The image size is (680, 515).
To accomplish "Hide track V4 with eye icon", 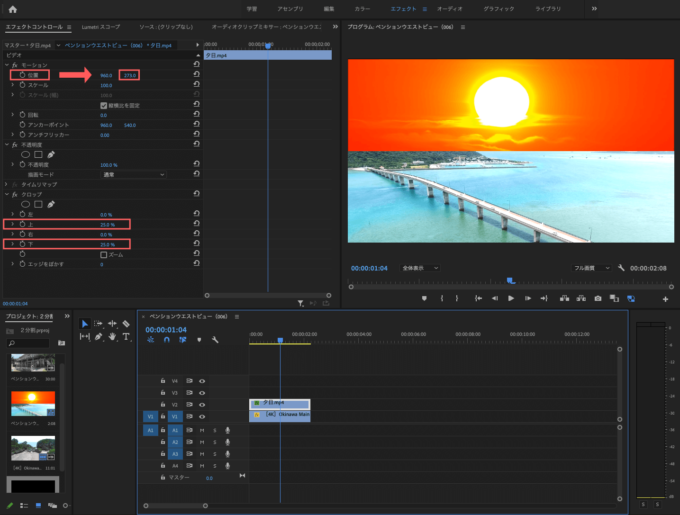I will pyautogui.click(x=202, y=381).
